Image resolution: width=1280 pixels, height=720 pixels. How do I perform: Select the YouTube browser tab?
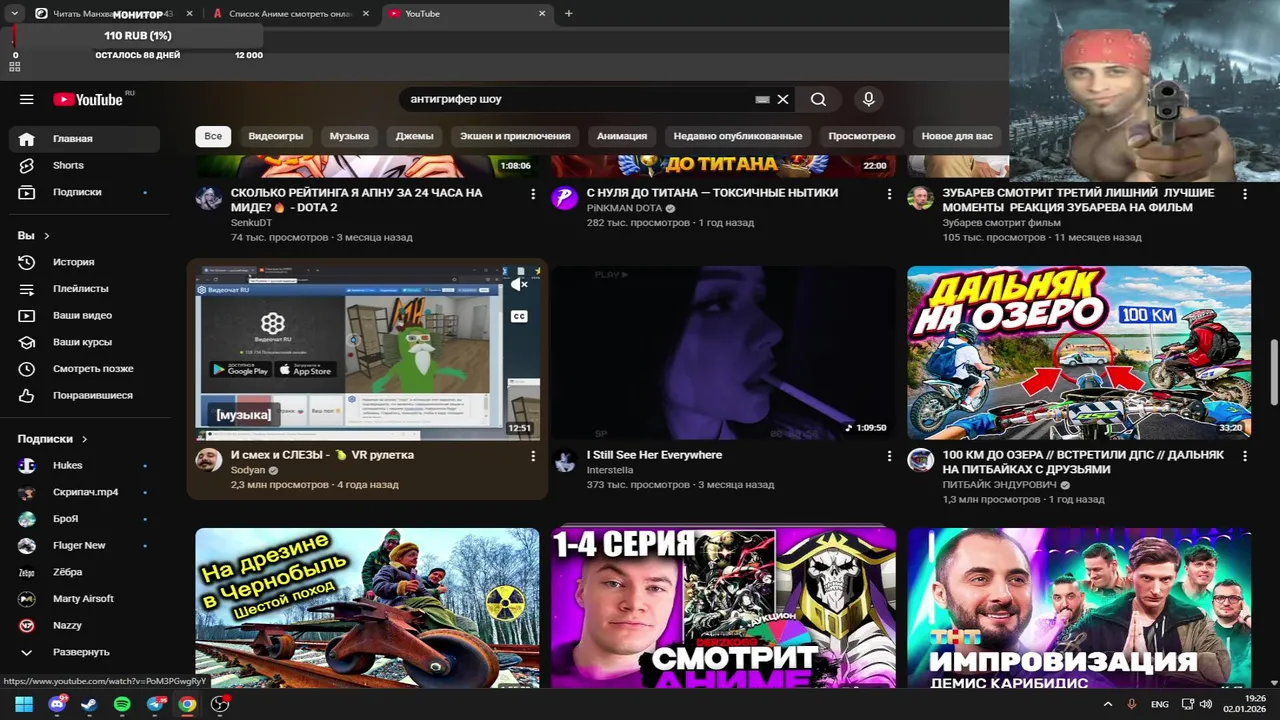tap(467, 13)
